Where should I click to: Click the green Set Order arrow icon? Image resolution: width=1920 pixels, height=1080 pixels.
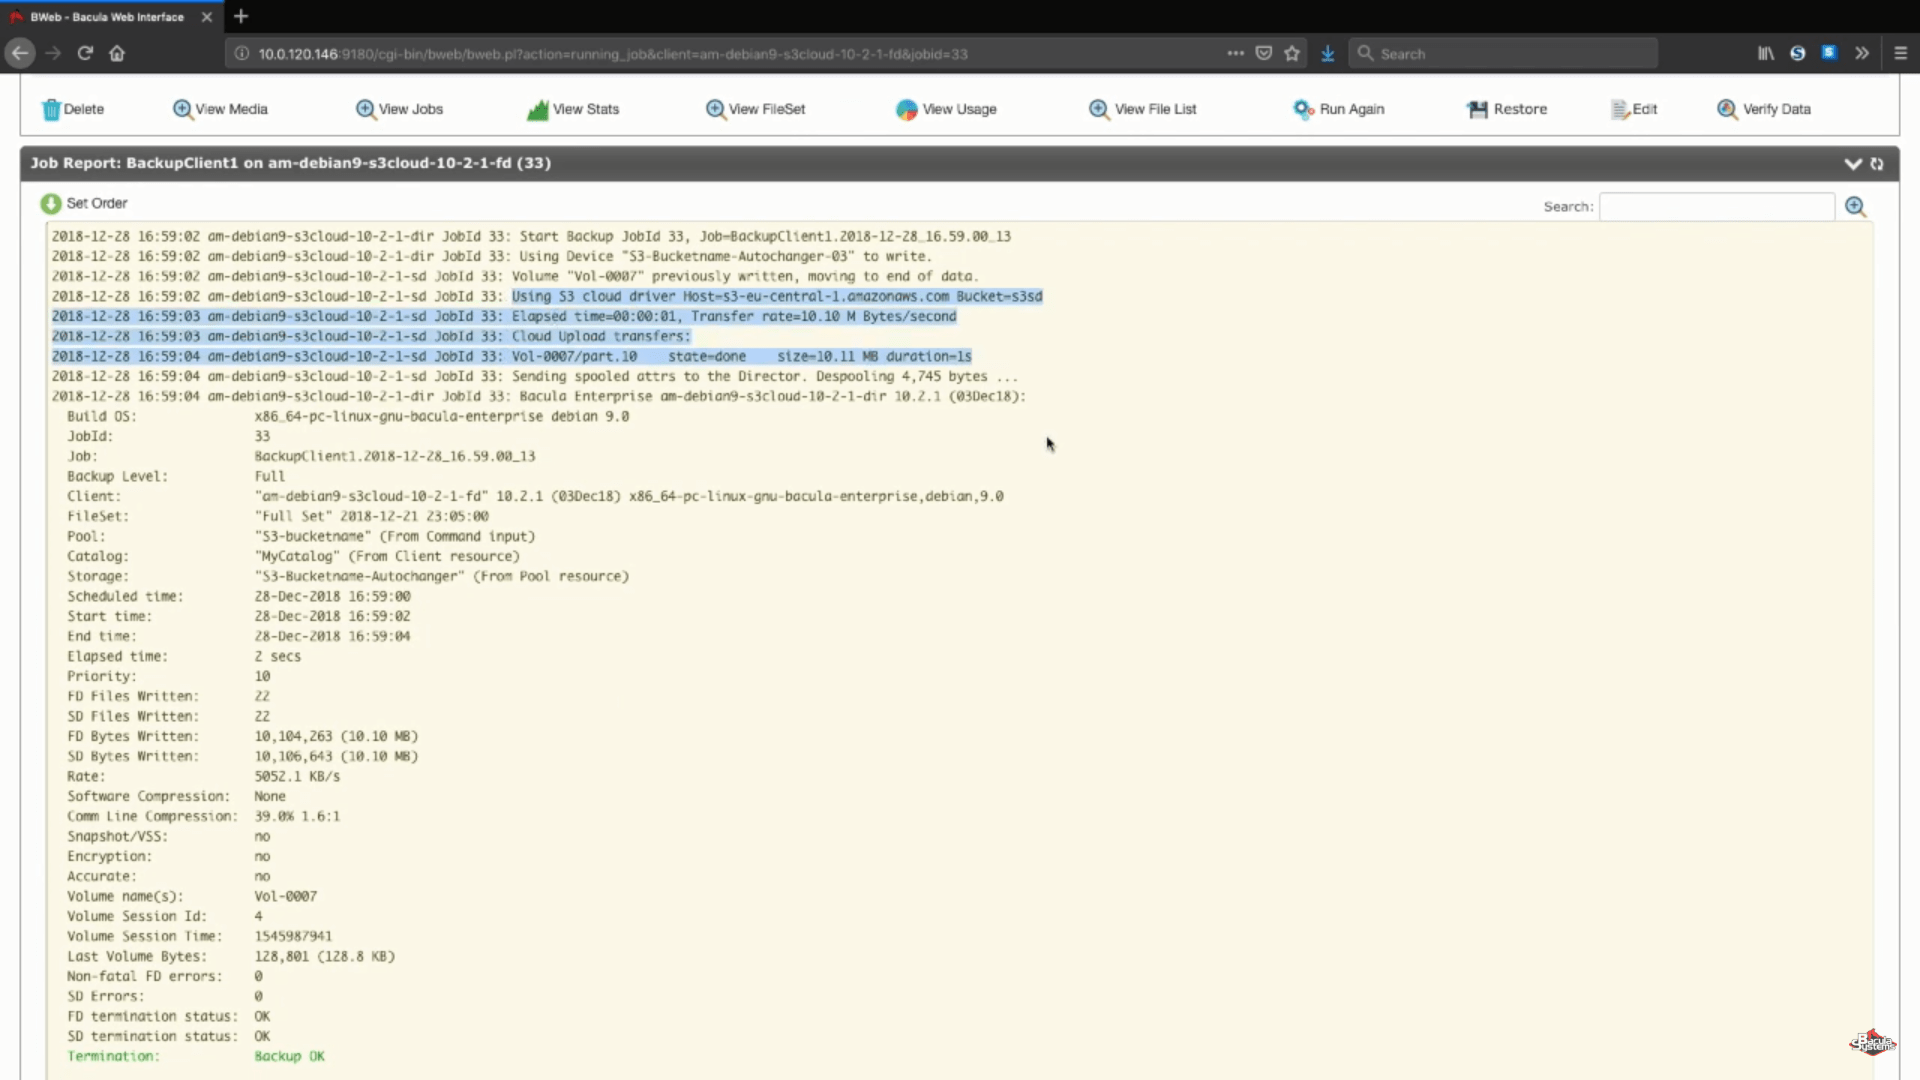pos(50,203)
